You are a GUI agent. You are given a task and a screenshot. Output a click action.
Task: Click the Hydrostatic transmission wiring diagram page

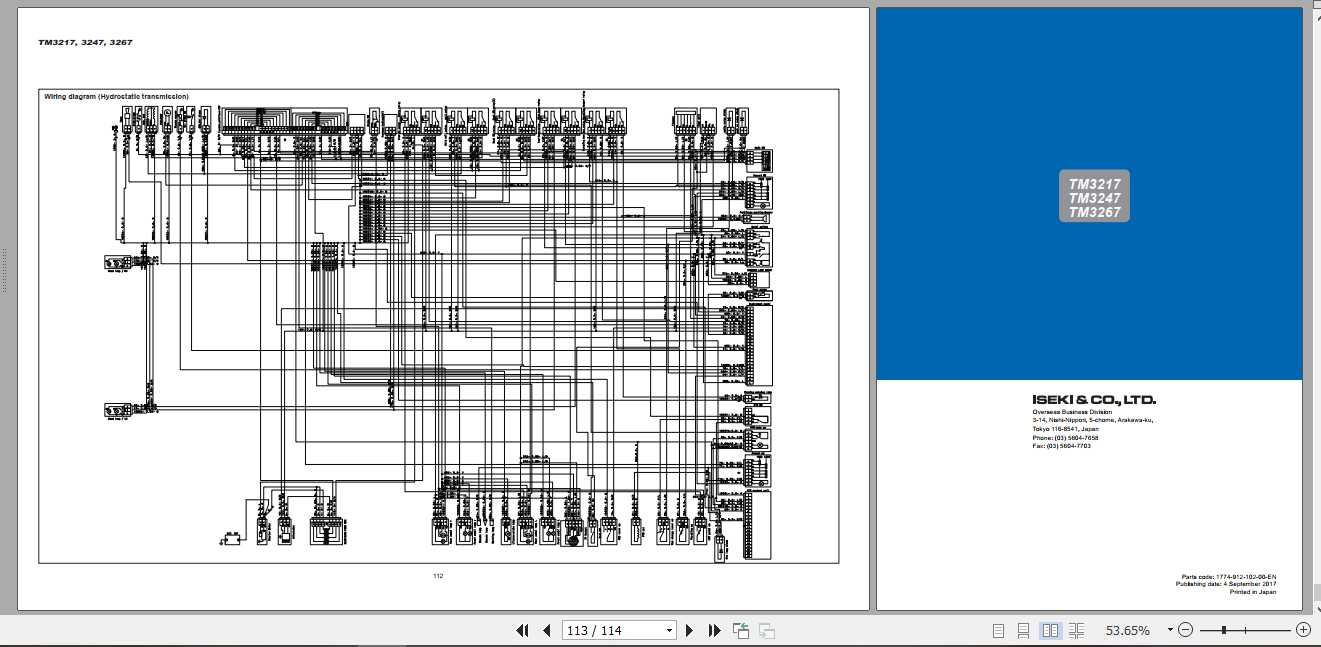(440, 320)
